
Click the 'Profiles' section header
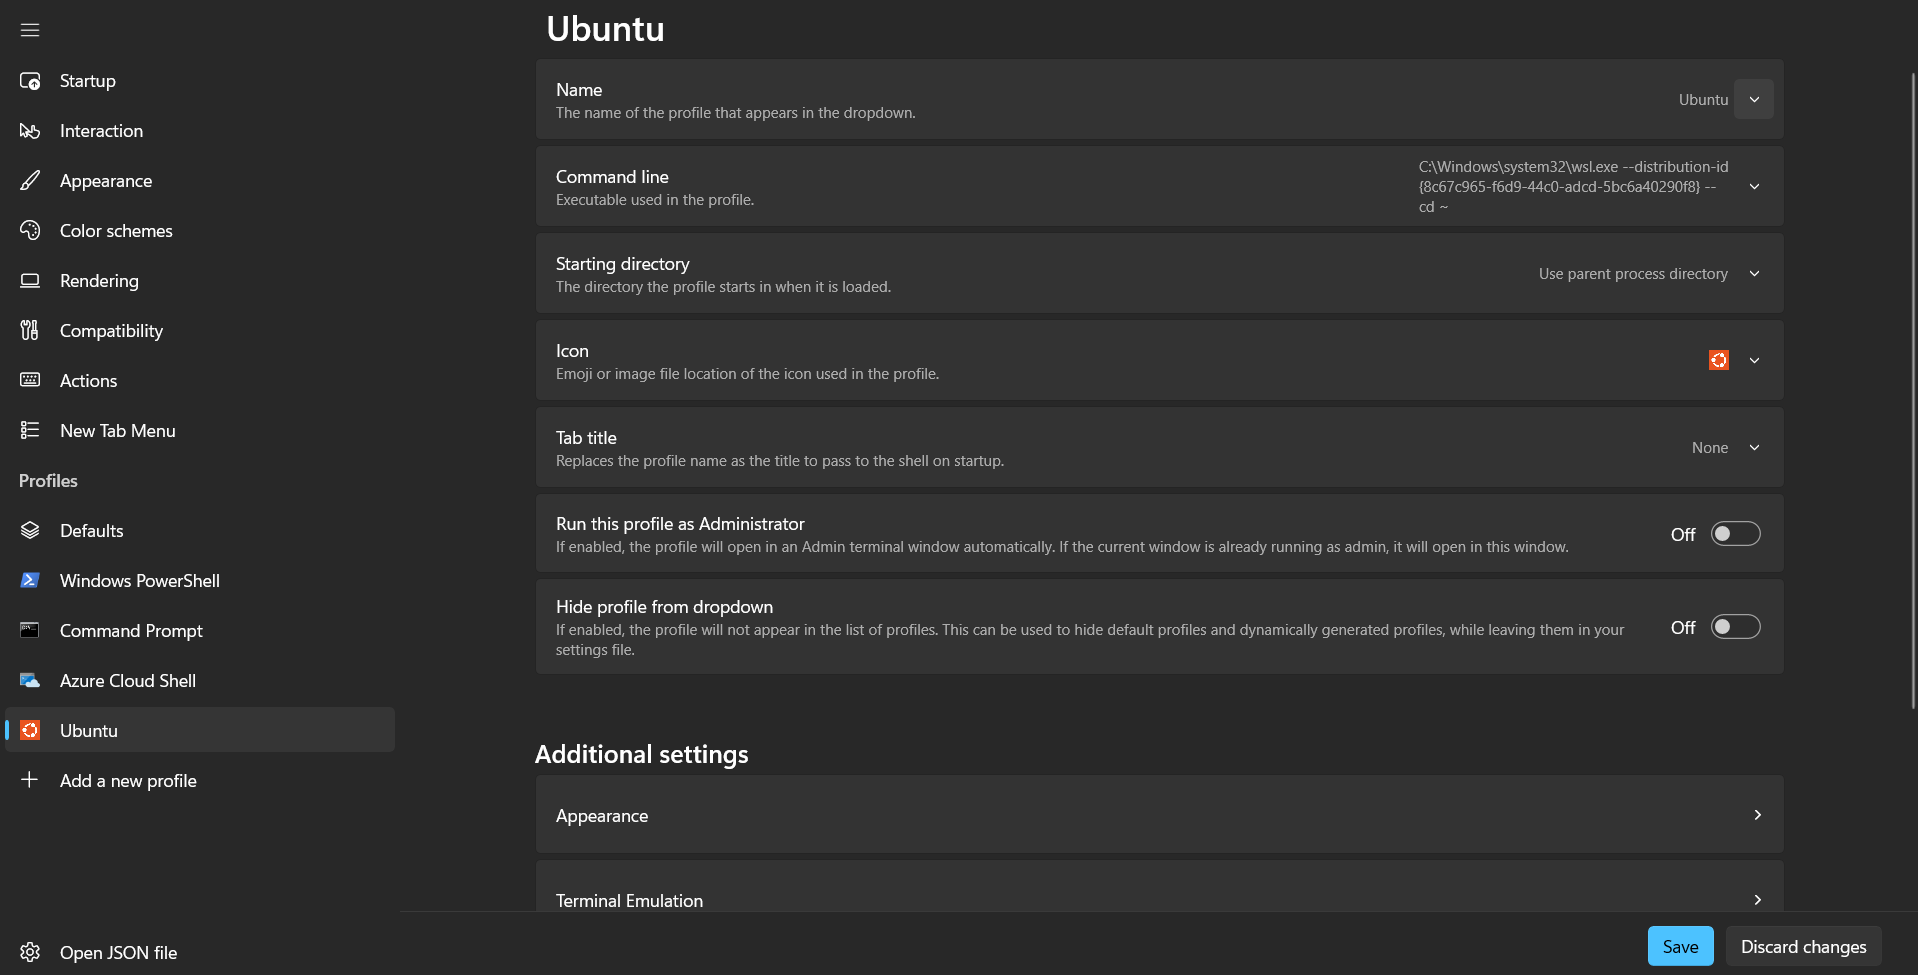(x=48, y=481)
